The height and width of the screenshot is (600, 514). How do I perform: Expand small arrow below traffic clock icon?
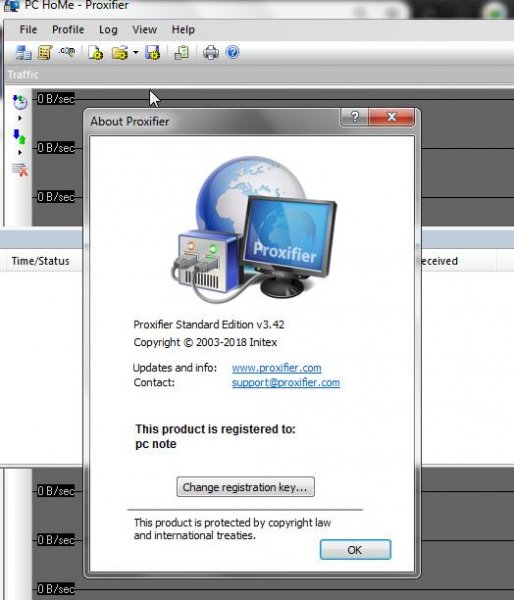[20, 118]
